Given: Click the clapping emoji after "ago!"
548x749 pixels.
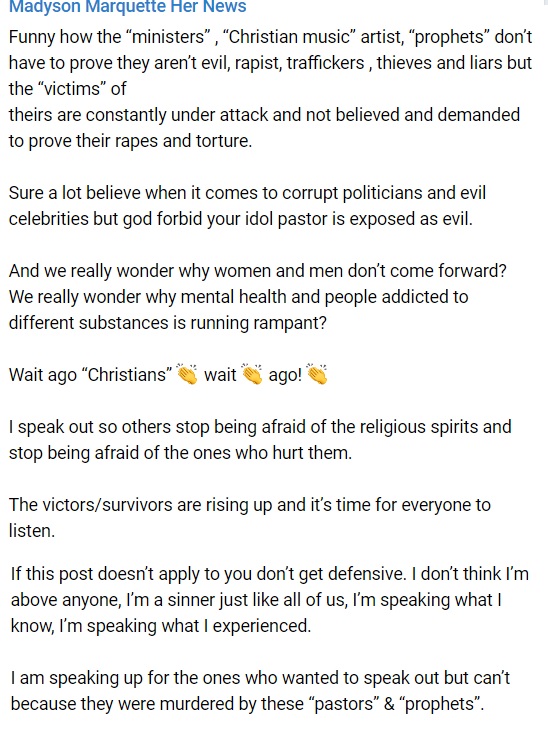Looking at the screenshot, I should [x=317, y=374].
